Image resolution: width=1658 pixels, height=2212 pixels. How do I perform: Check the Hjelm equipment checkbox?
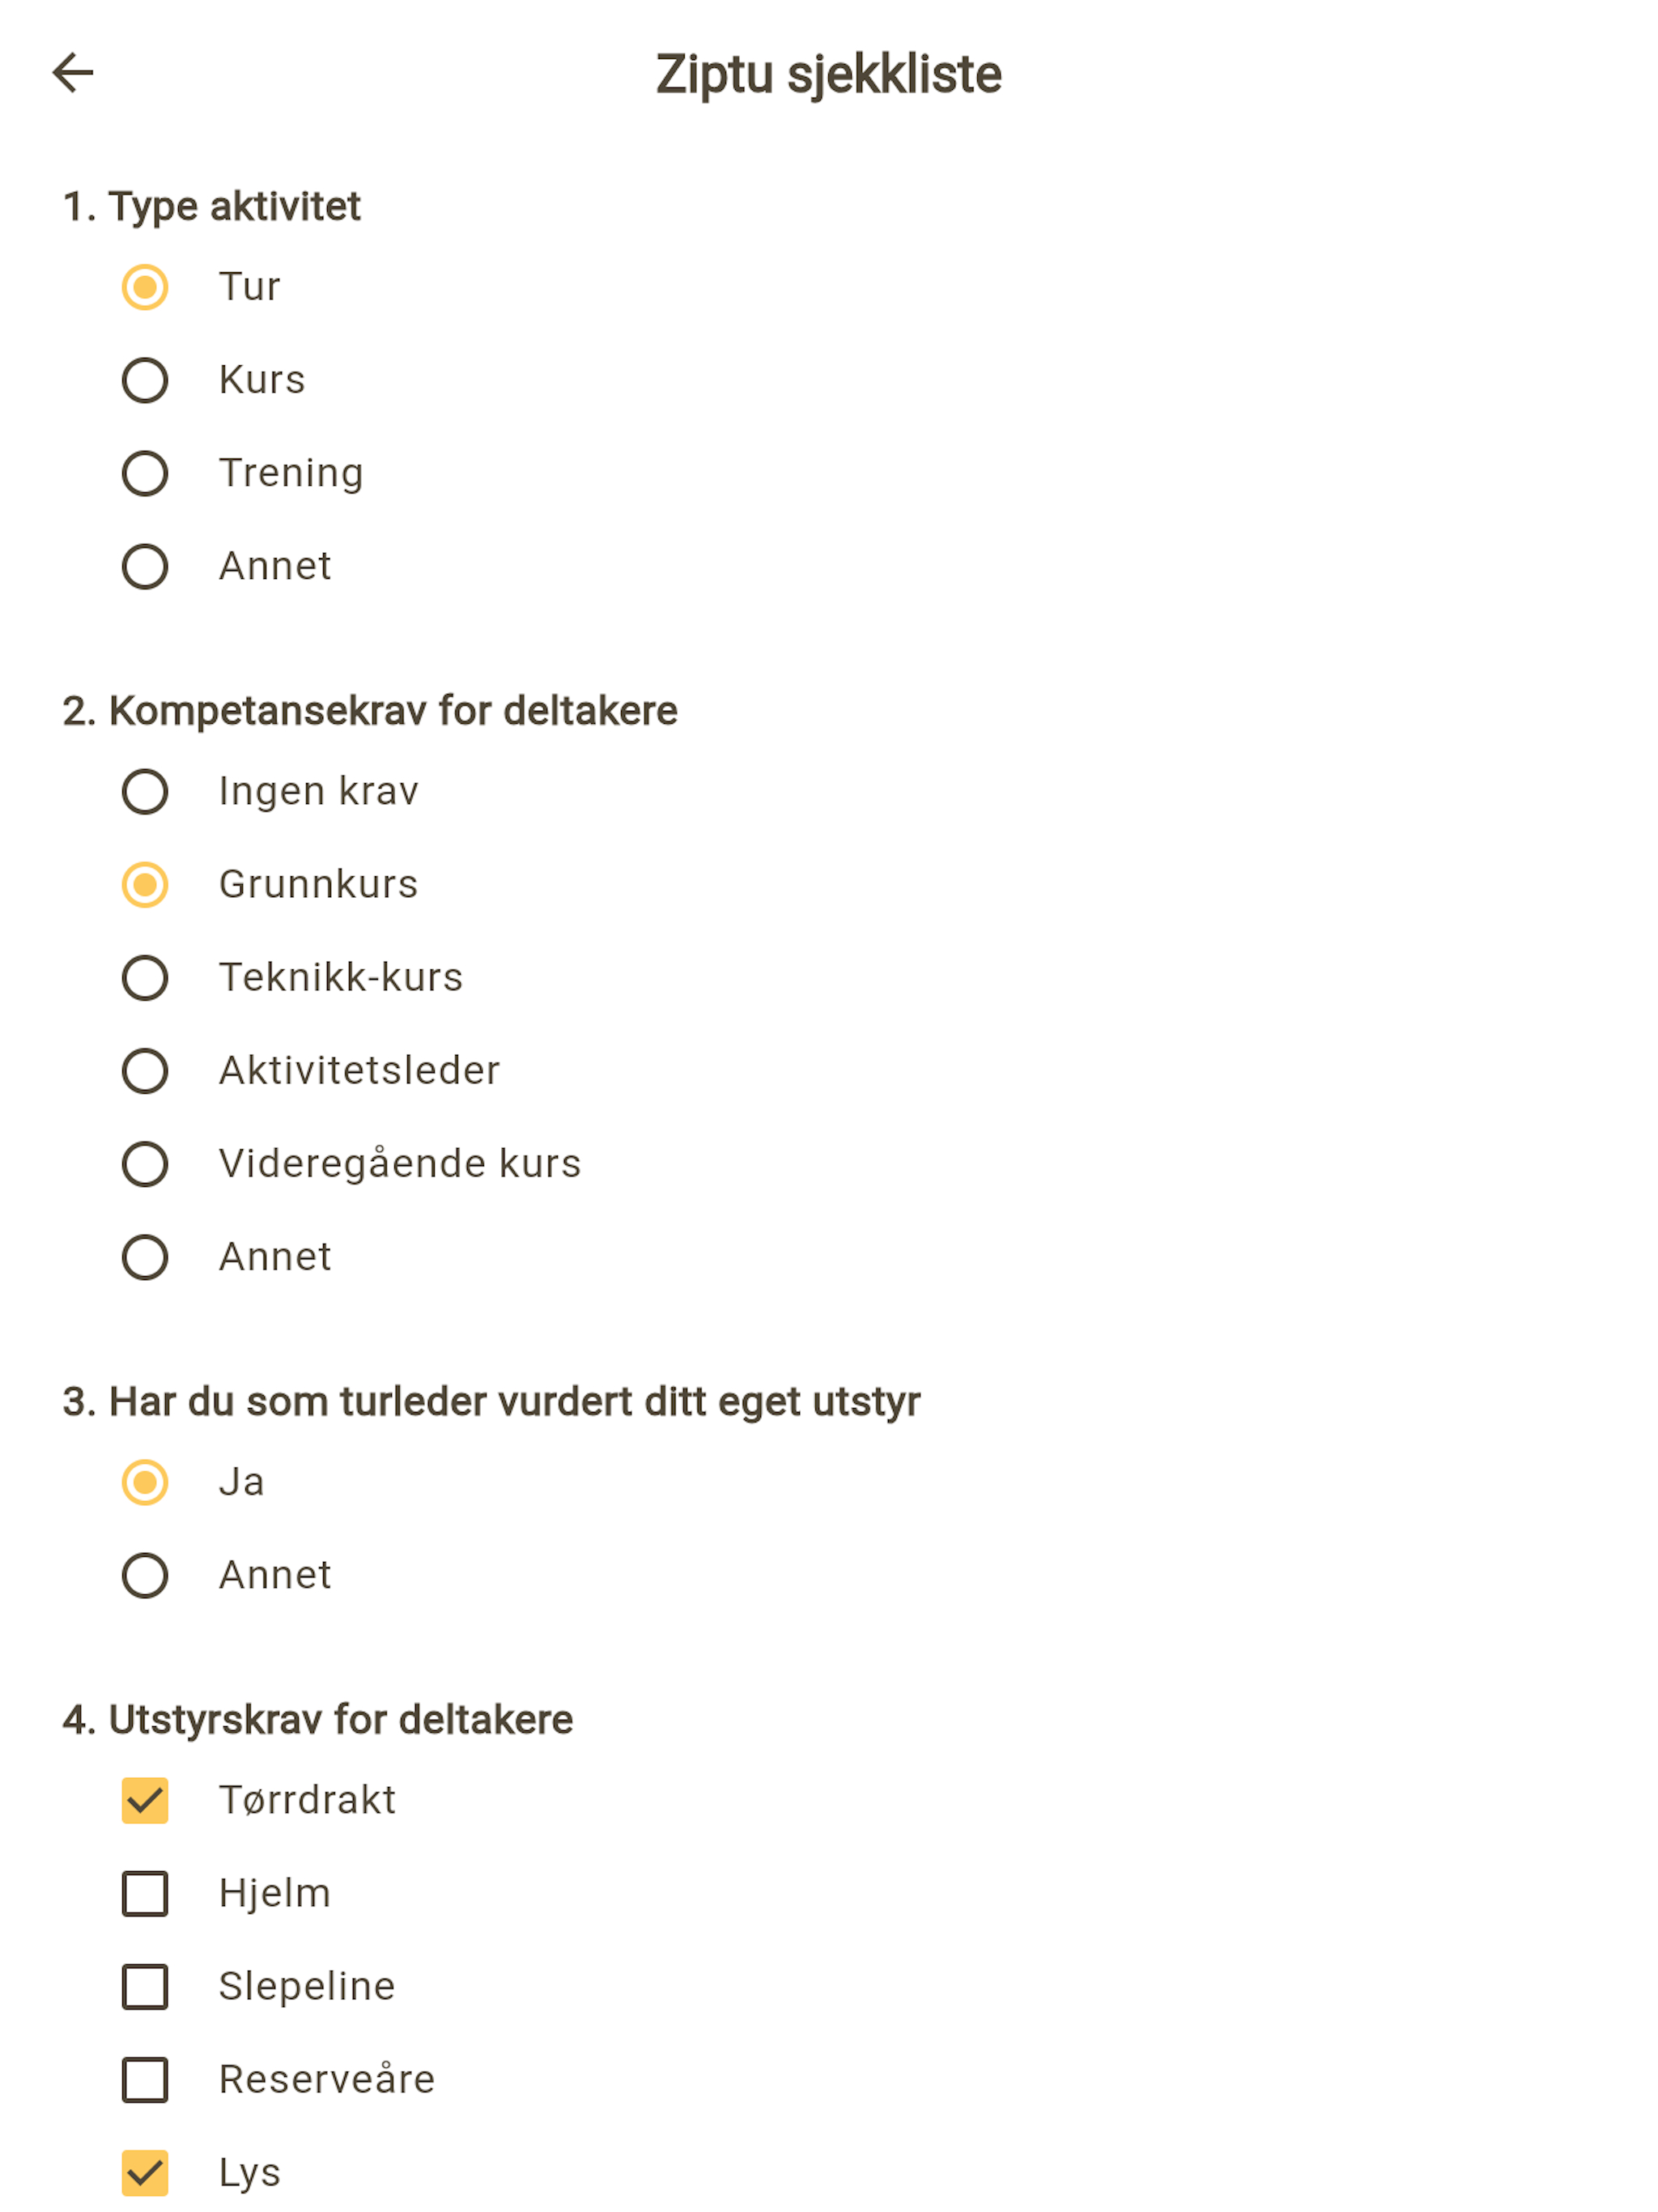point(145,1893)
